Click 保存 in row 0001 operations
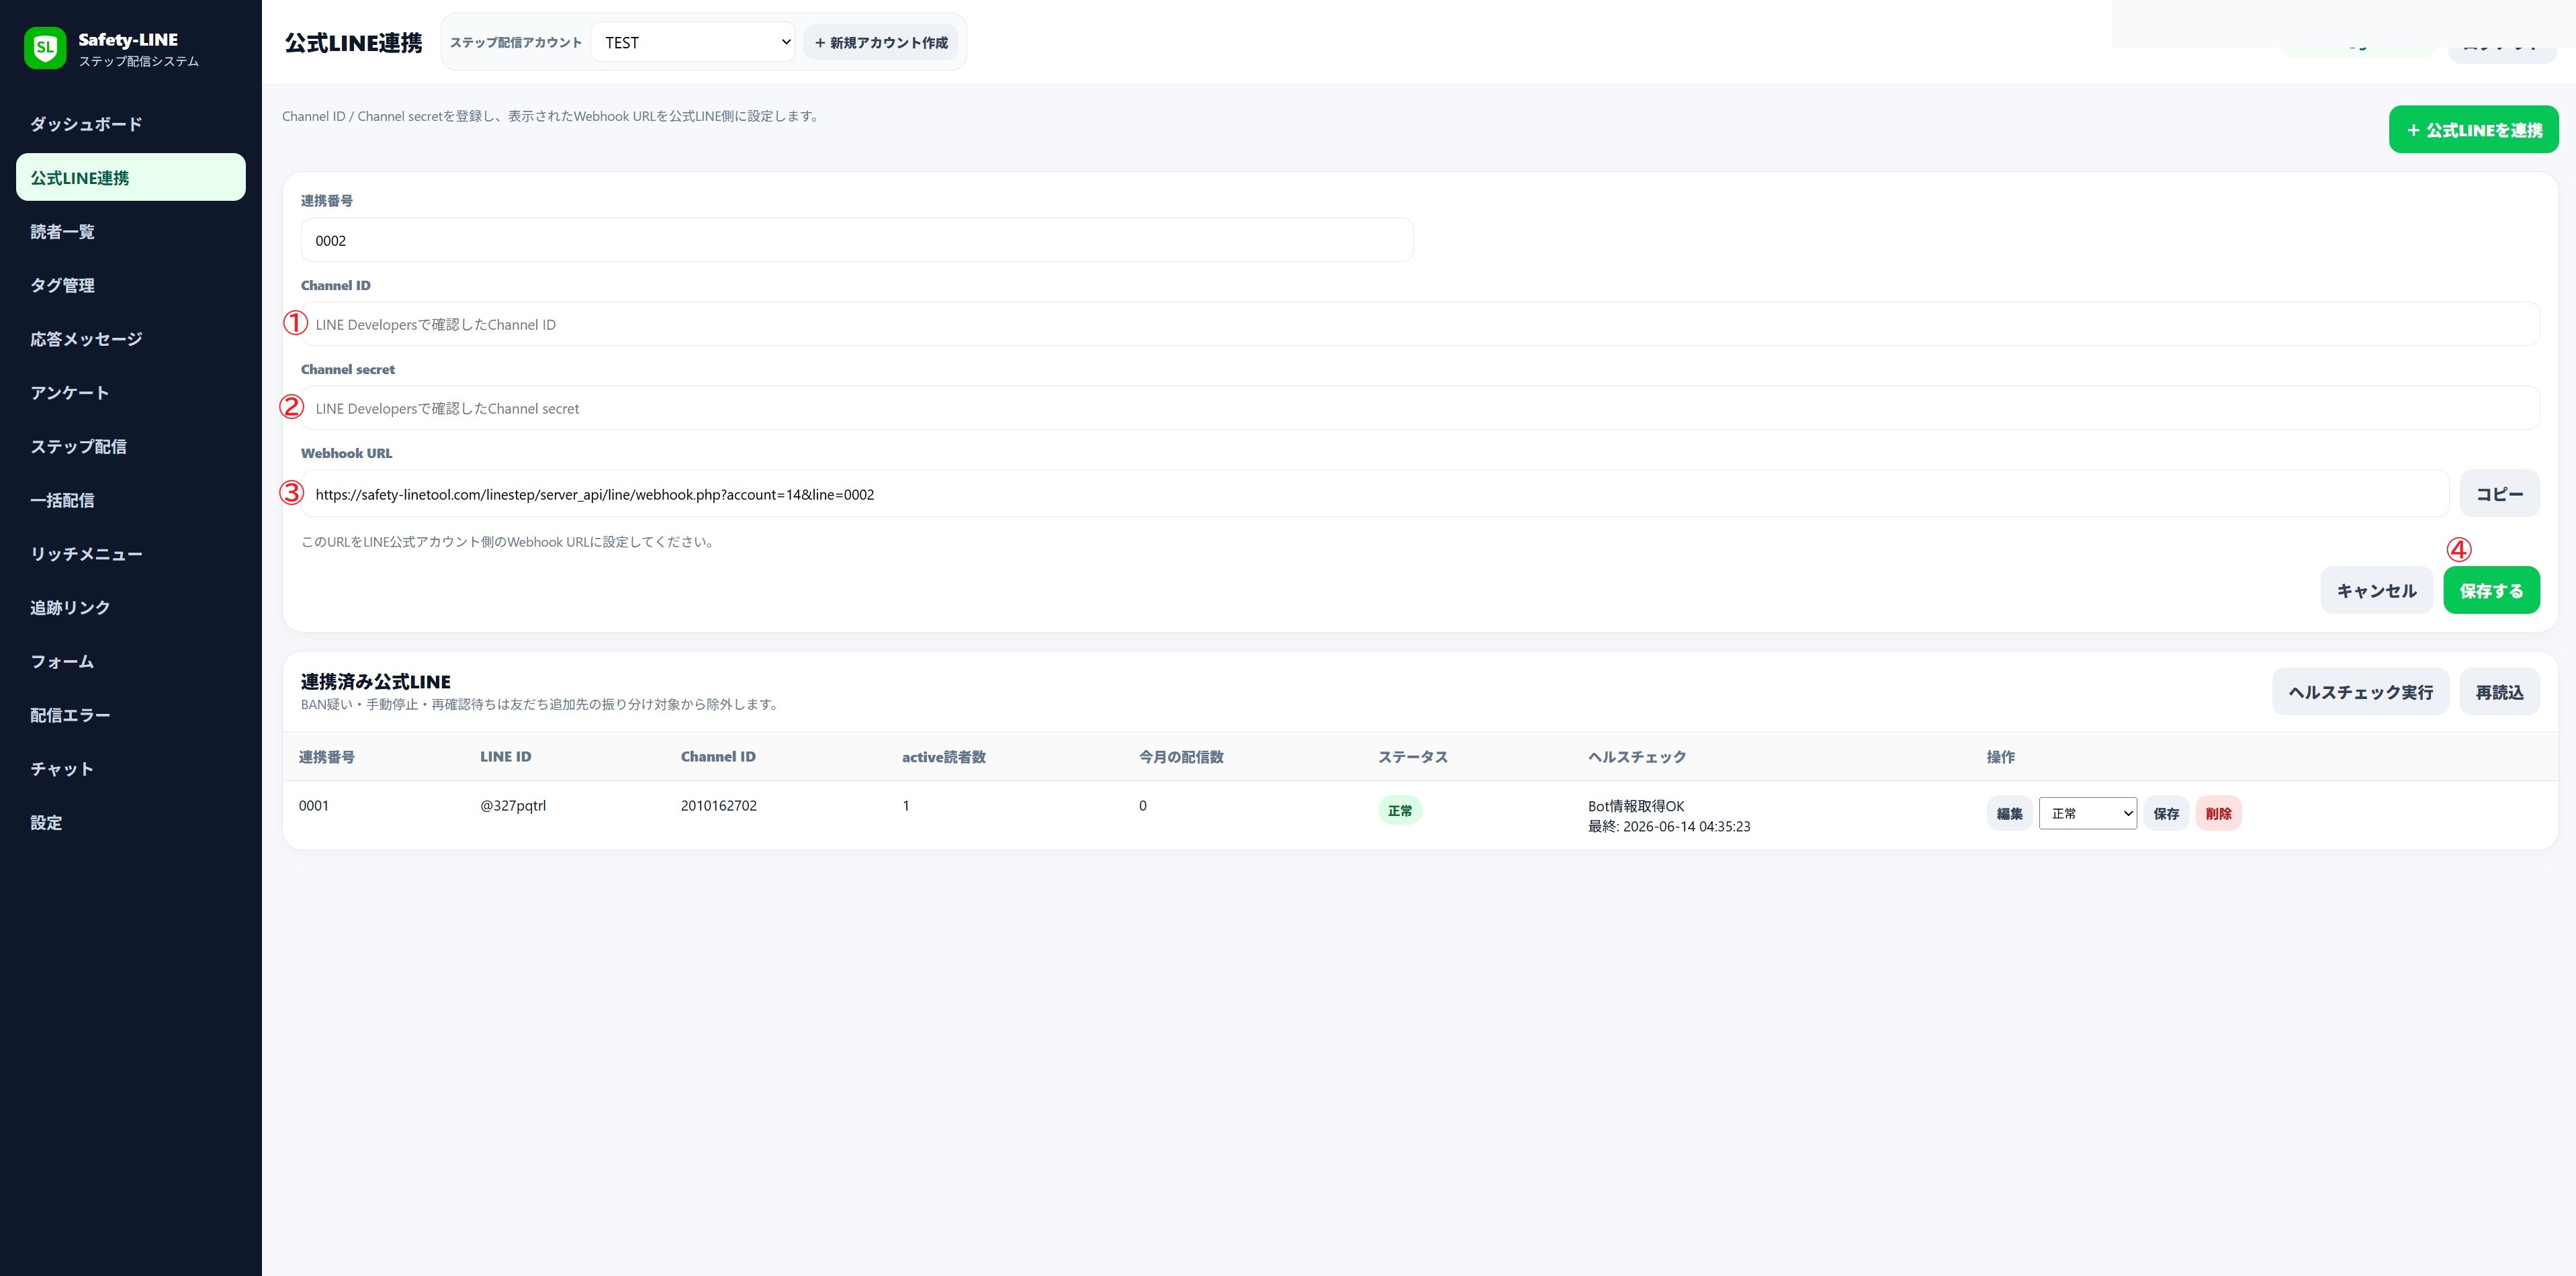The height and width of the screenshot is (1276, 2576). (2166, 813)
